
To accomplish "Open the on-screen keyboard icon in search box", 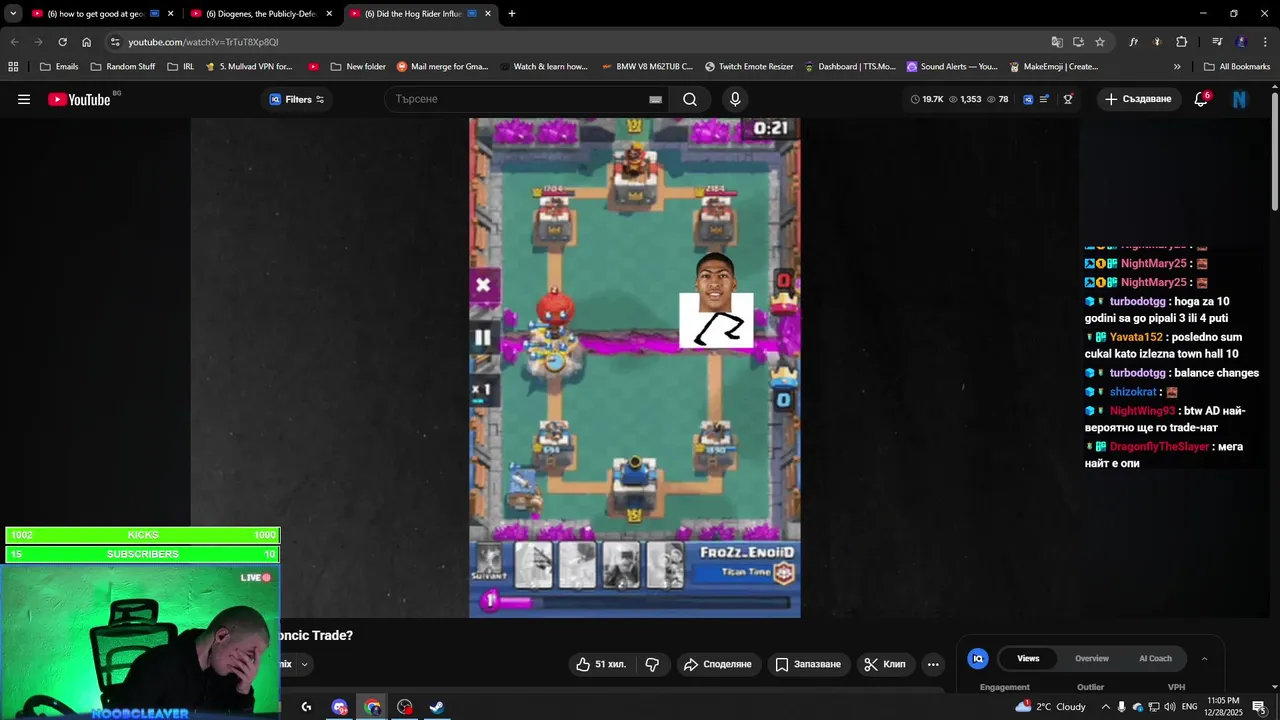I will [655, 99].
